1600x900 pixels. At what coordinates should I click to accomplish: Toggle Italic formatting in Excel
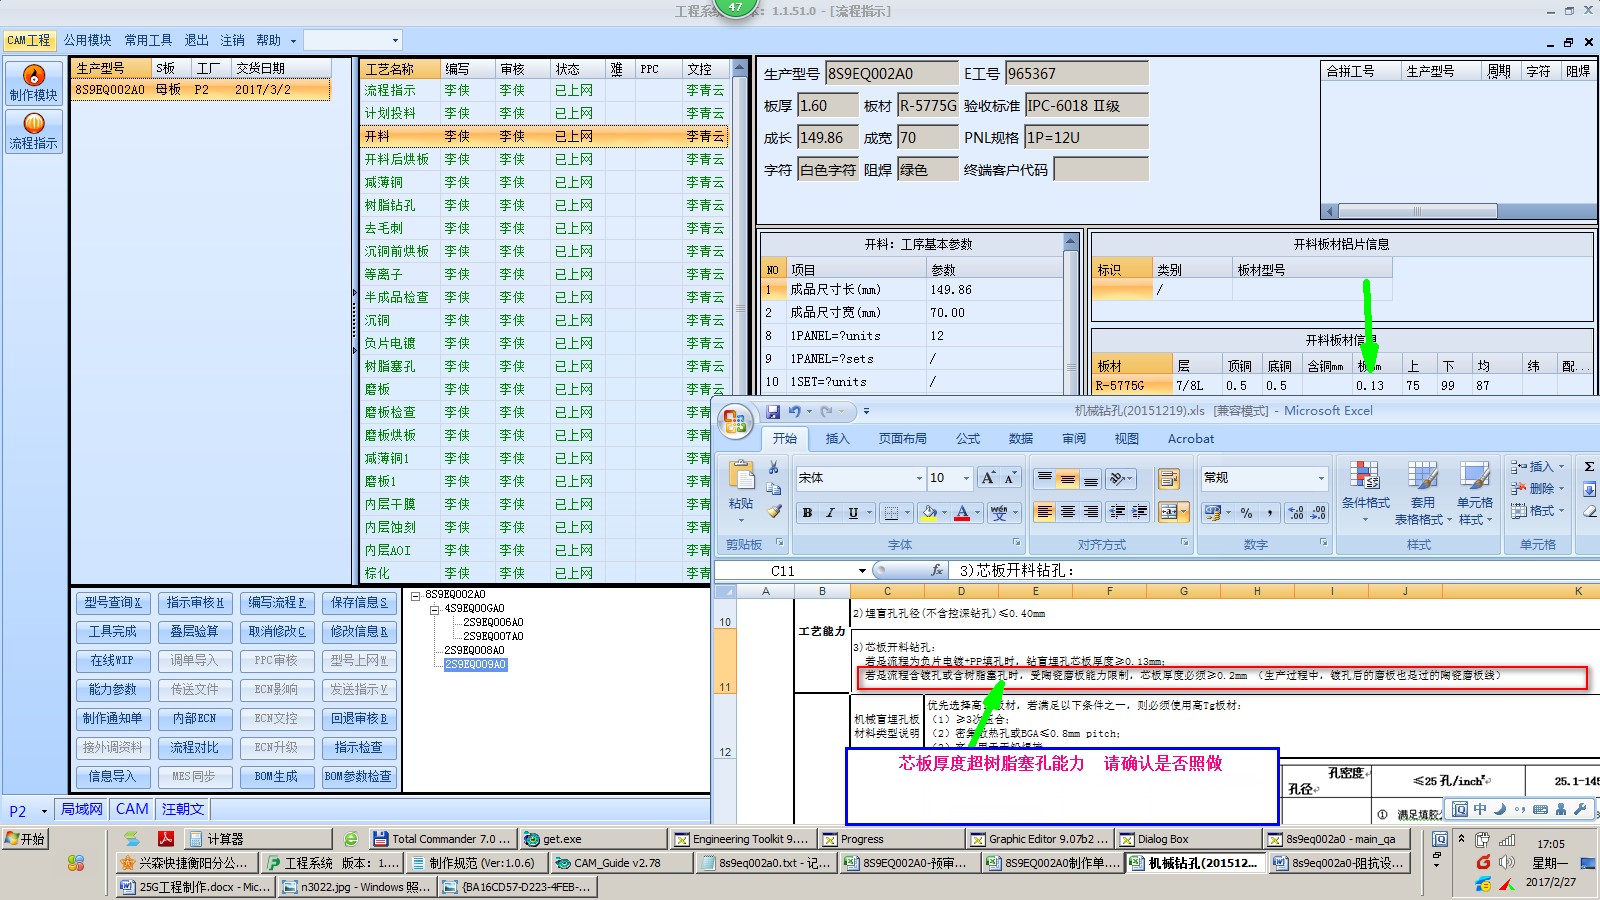click(830, 512)
